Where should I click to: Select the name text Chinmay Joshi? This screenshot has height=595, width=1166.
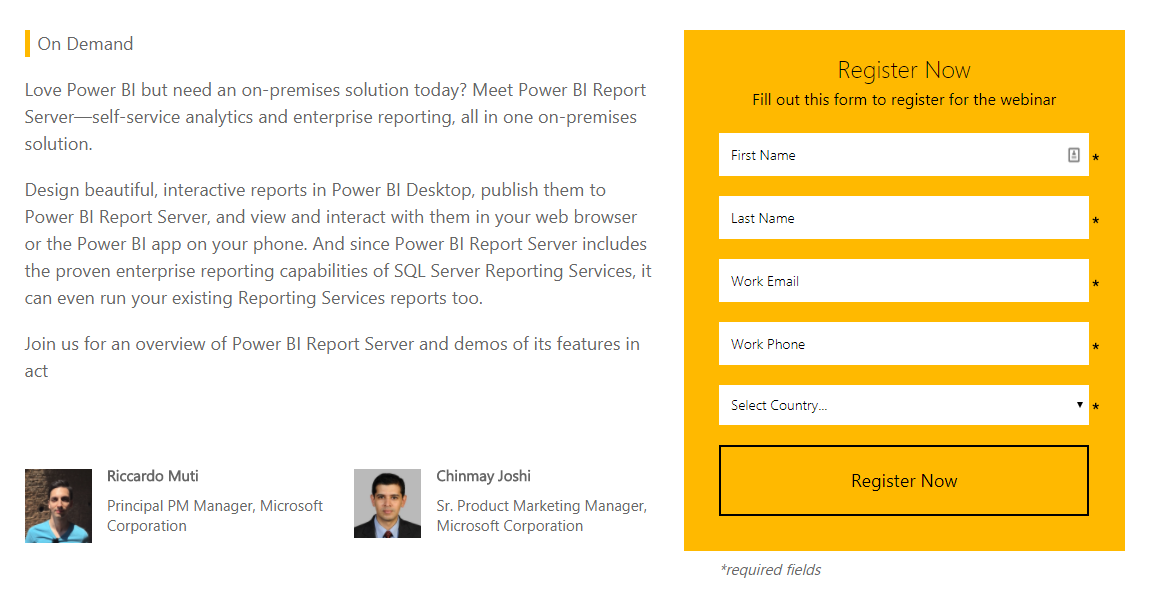(x=483, y=476)
